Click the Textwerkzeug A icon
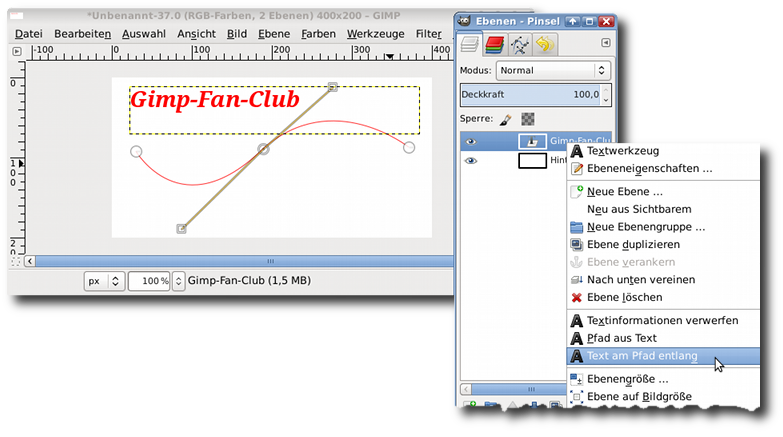The height and width of the screenshot is (437, 783). [x=577, y=151]
